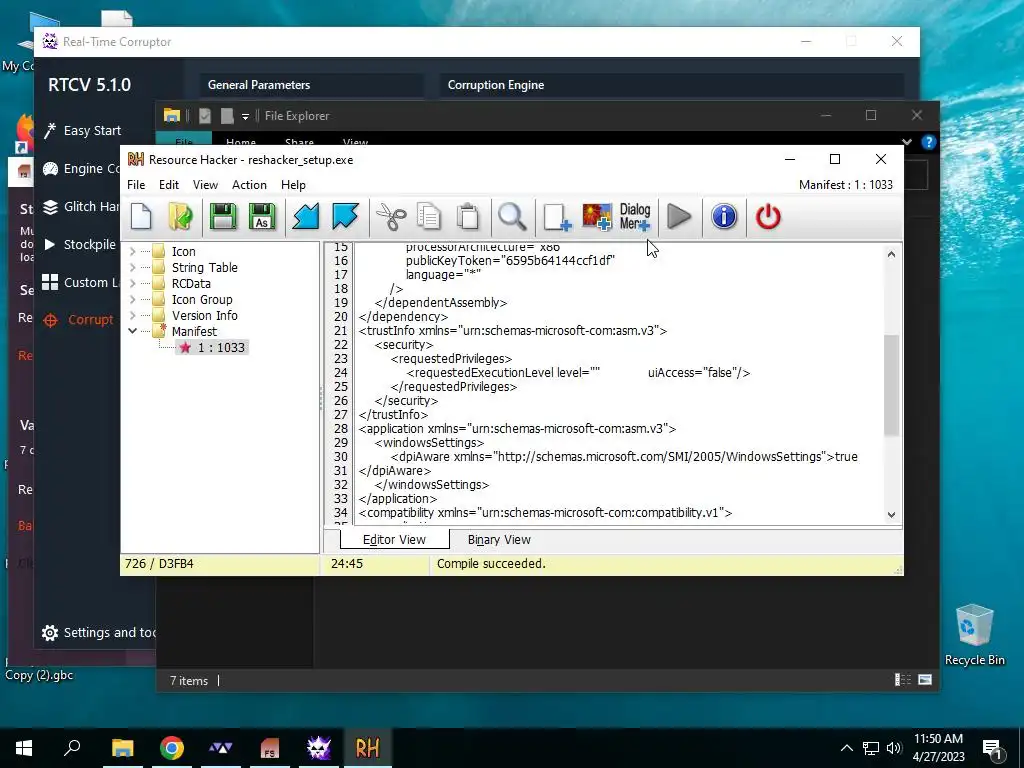Screen dimensions: 1024x768
Task: Select the String Table folder label
Action: coord(204,268)
